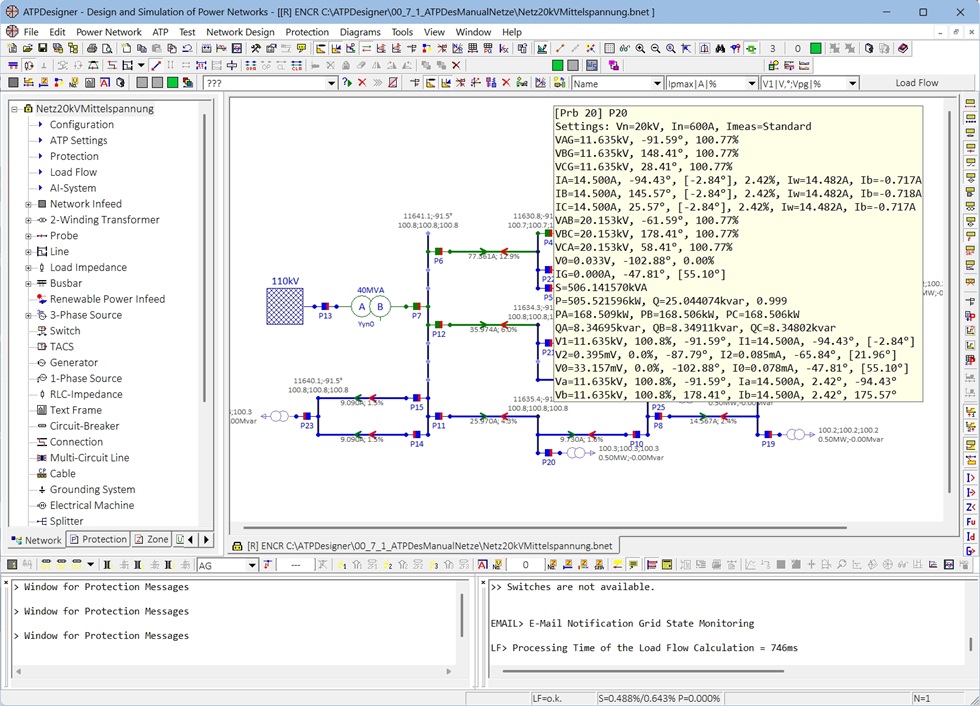Click the zoom out magnifier icon
980x706 pixels.
pyautogui.click(x=656, y=48)
